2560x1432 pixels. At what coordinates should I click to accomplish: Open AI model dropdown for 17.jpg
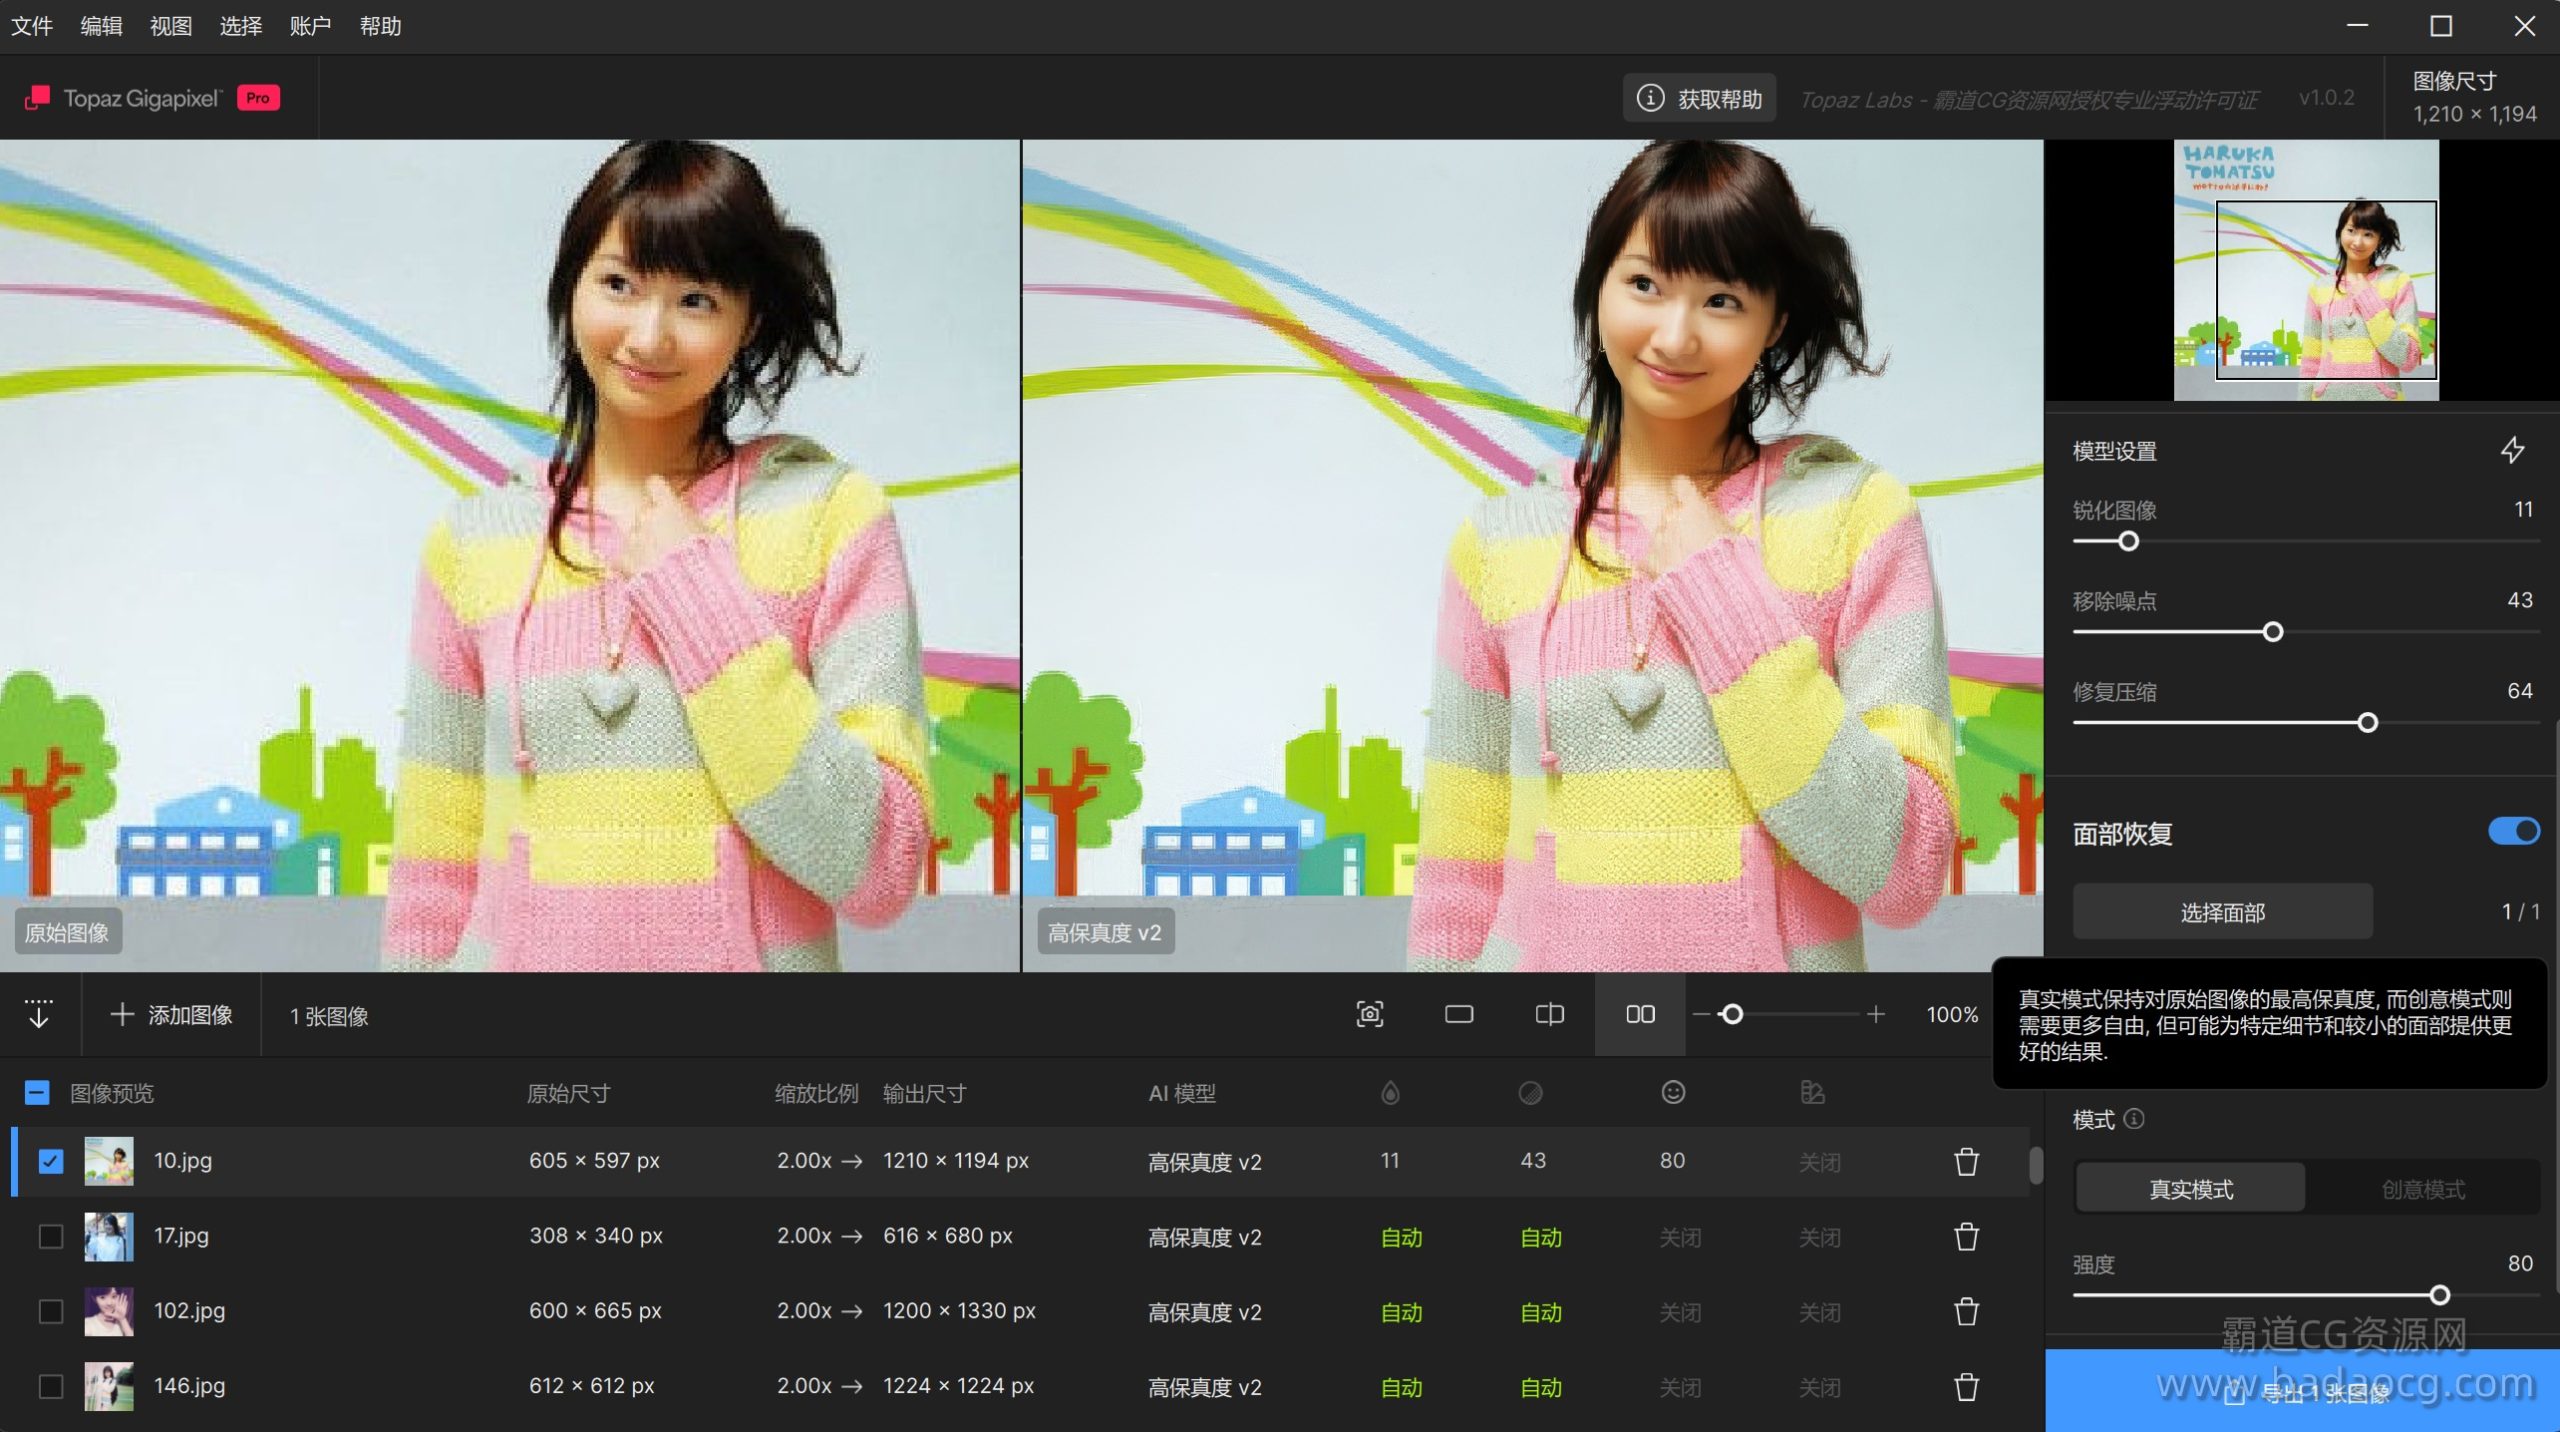tap(1204, 1237)
